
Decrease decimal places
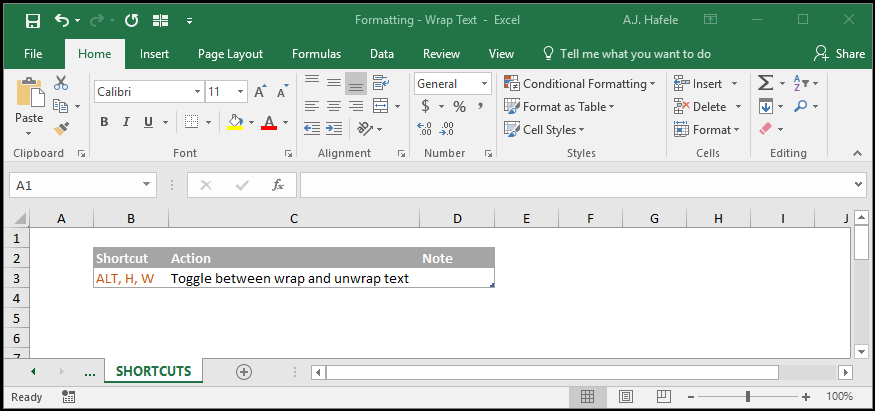tap(446, 129)
